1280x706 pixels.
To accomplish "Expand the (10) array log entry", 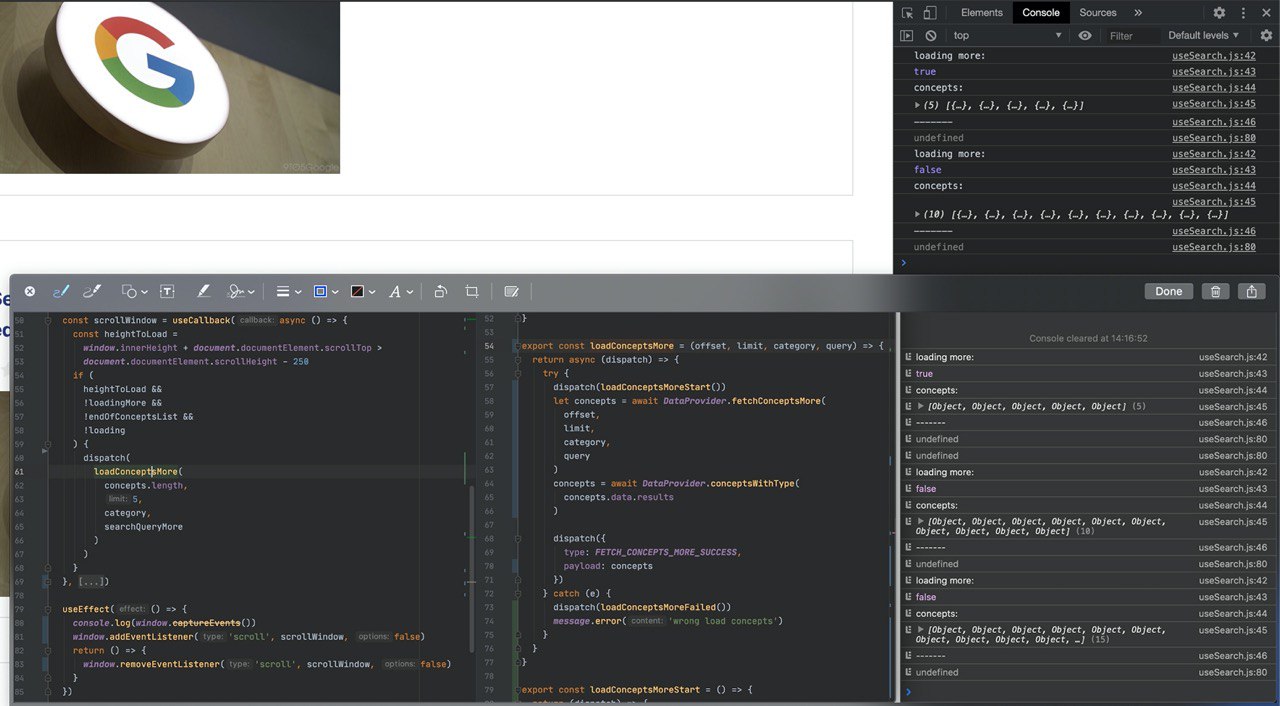I will (918, 214).
